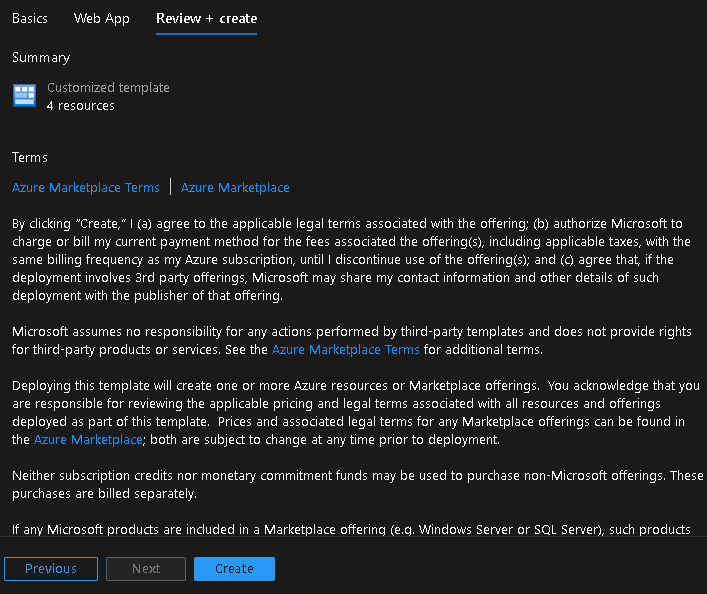This screenshot has width=707, height=594.
Task: Follow inline Azure Marketplace Terms link for additional terms
Action: 345,349
